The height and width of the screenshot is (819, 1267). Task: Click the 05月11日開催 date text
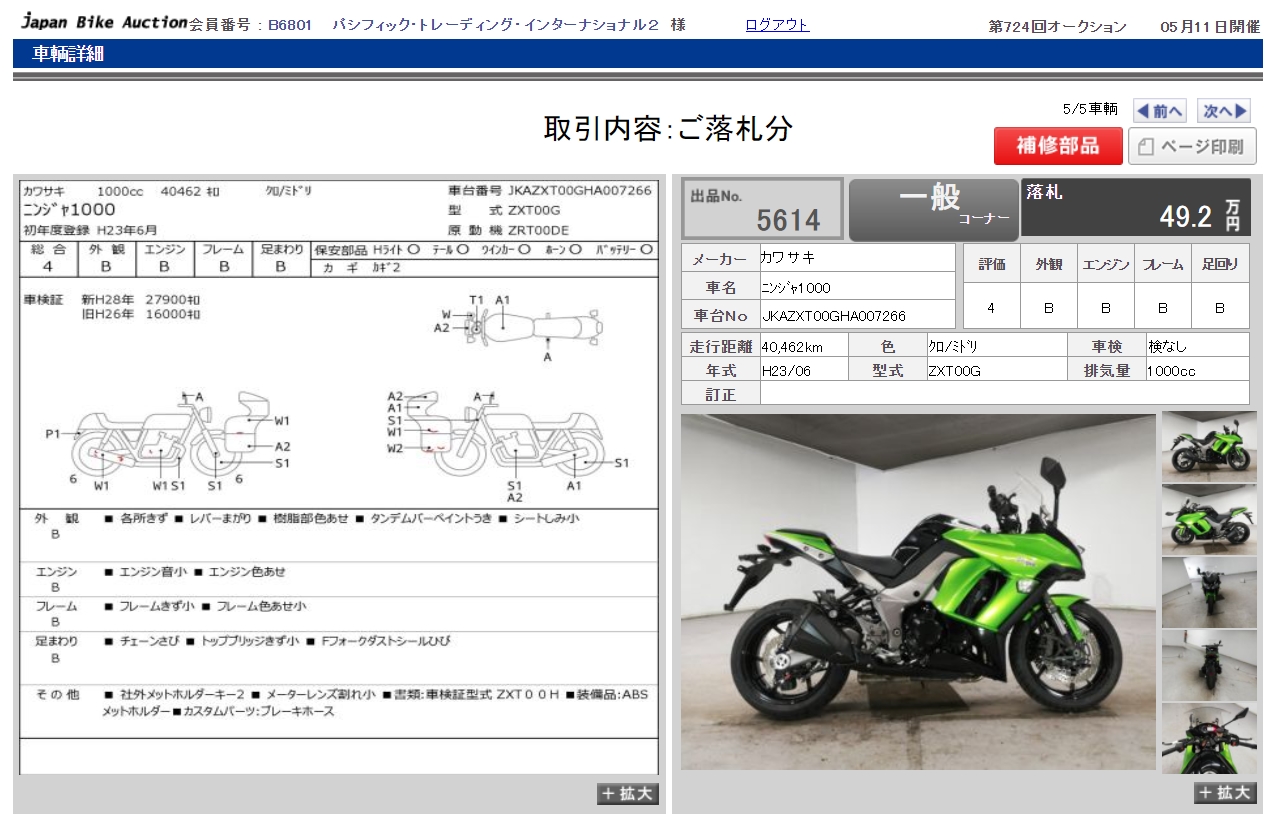tap(1211, 27)
